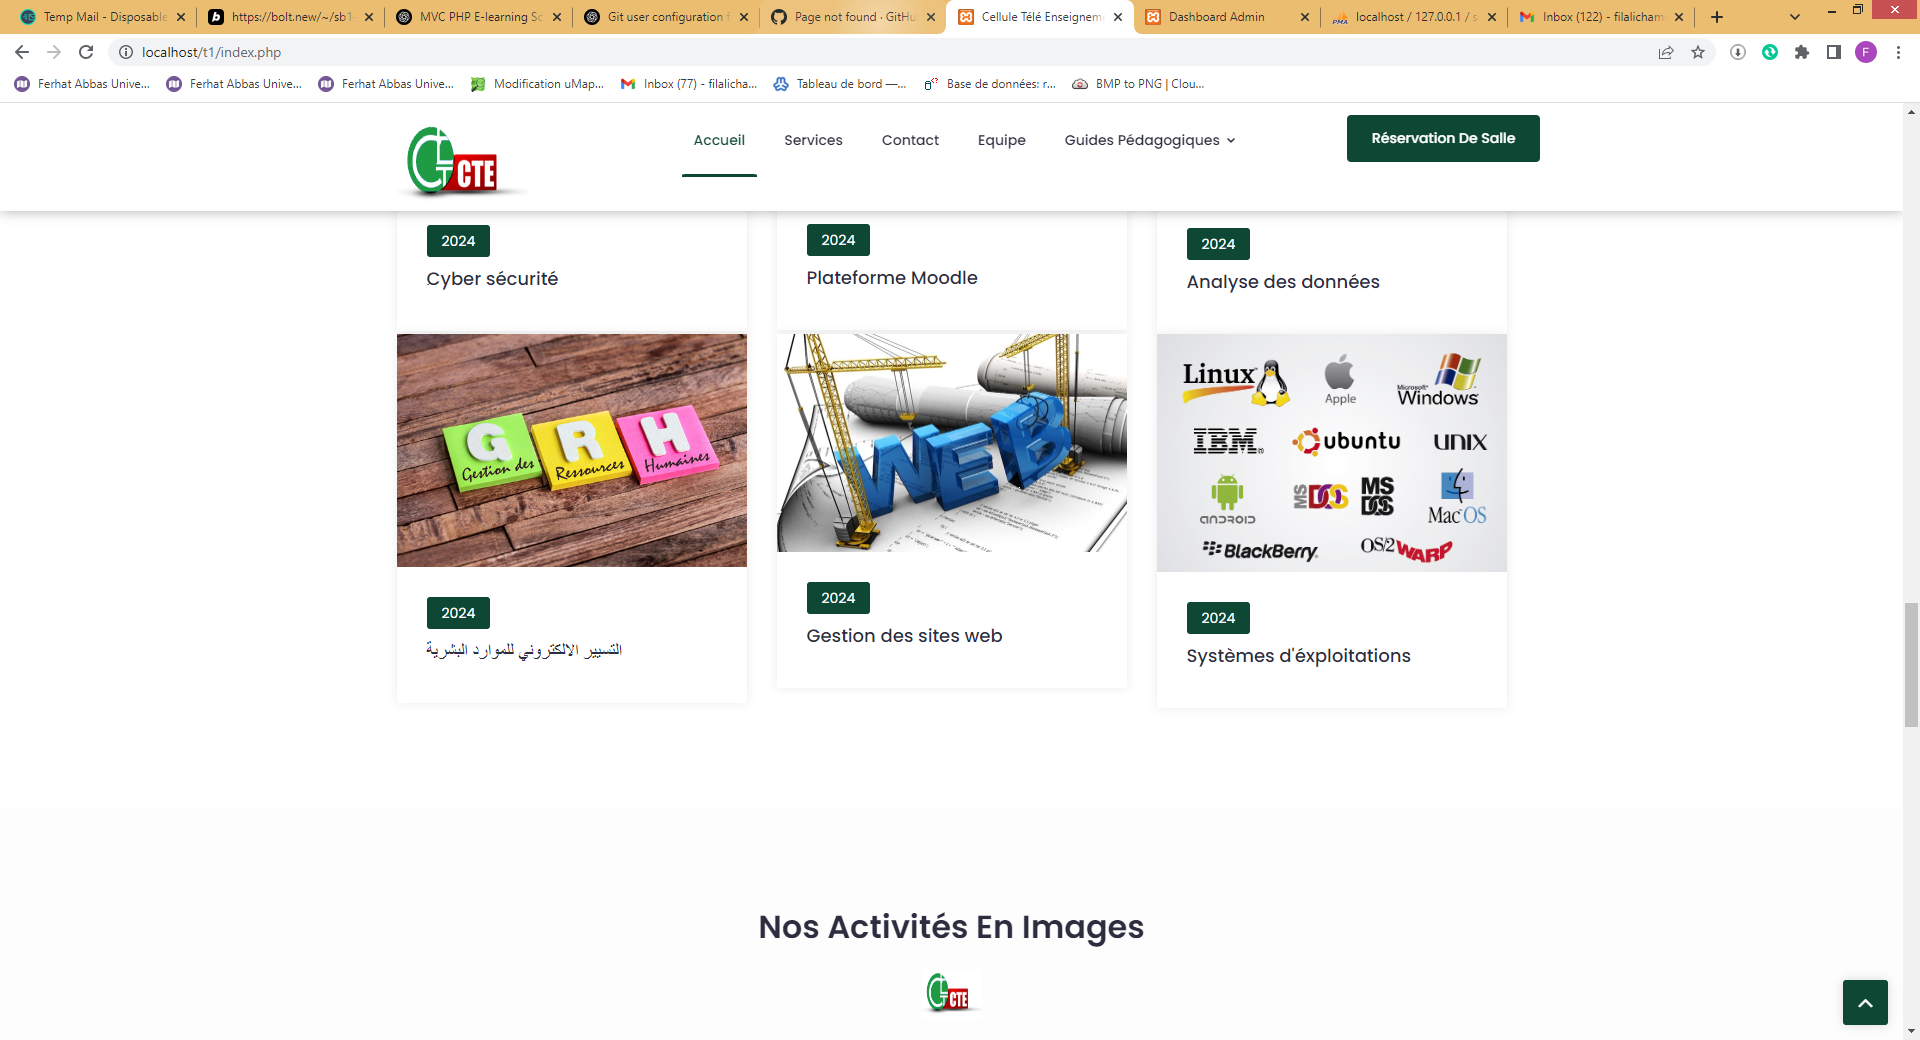Expand the Guides Pédagogiques dropdown
This screenshot has height=1040, width=1920.
point(1150,140)
